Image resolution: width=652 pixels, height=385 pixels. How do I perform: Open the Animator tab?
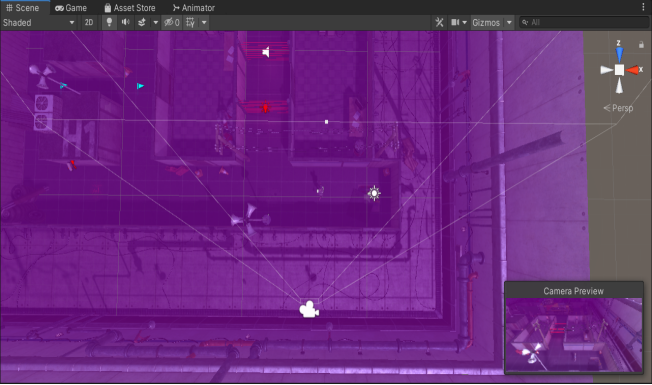tap(194, 7)
